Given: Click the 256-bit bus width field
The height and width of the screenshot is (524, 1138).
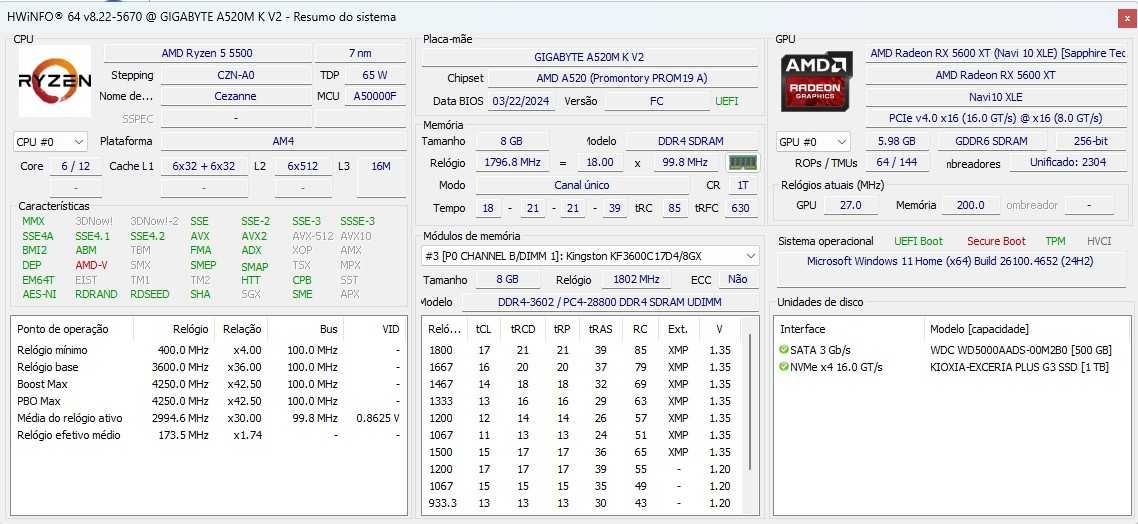Looking at the screenshot, I should point(1091,142).
